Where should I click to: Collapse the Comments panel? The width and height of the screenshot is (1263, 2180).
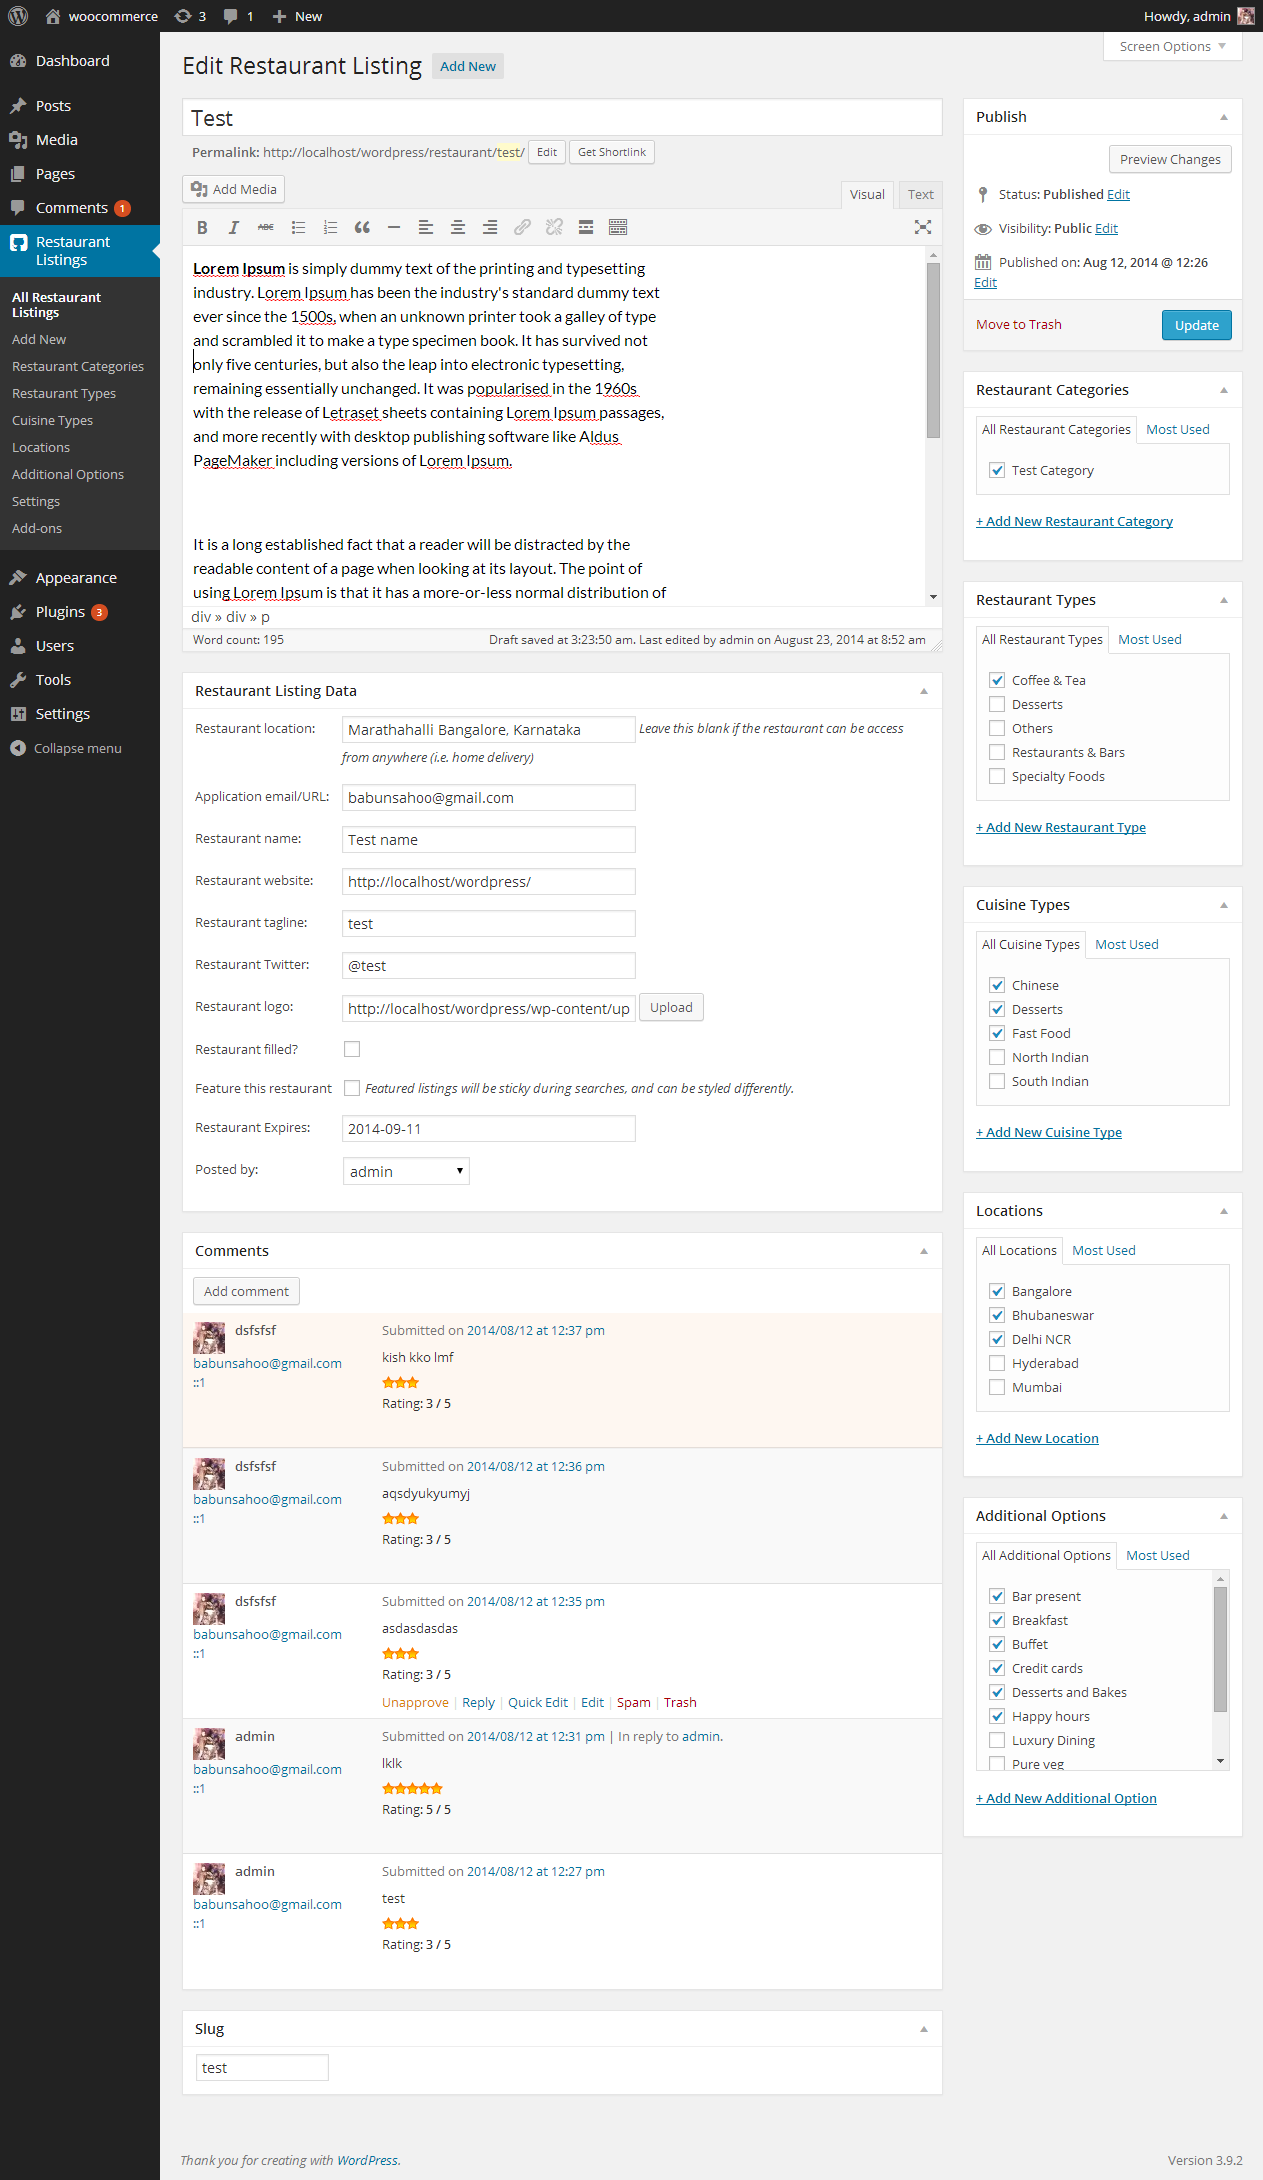click(924, 1251)
